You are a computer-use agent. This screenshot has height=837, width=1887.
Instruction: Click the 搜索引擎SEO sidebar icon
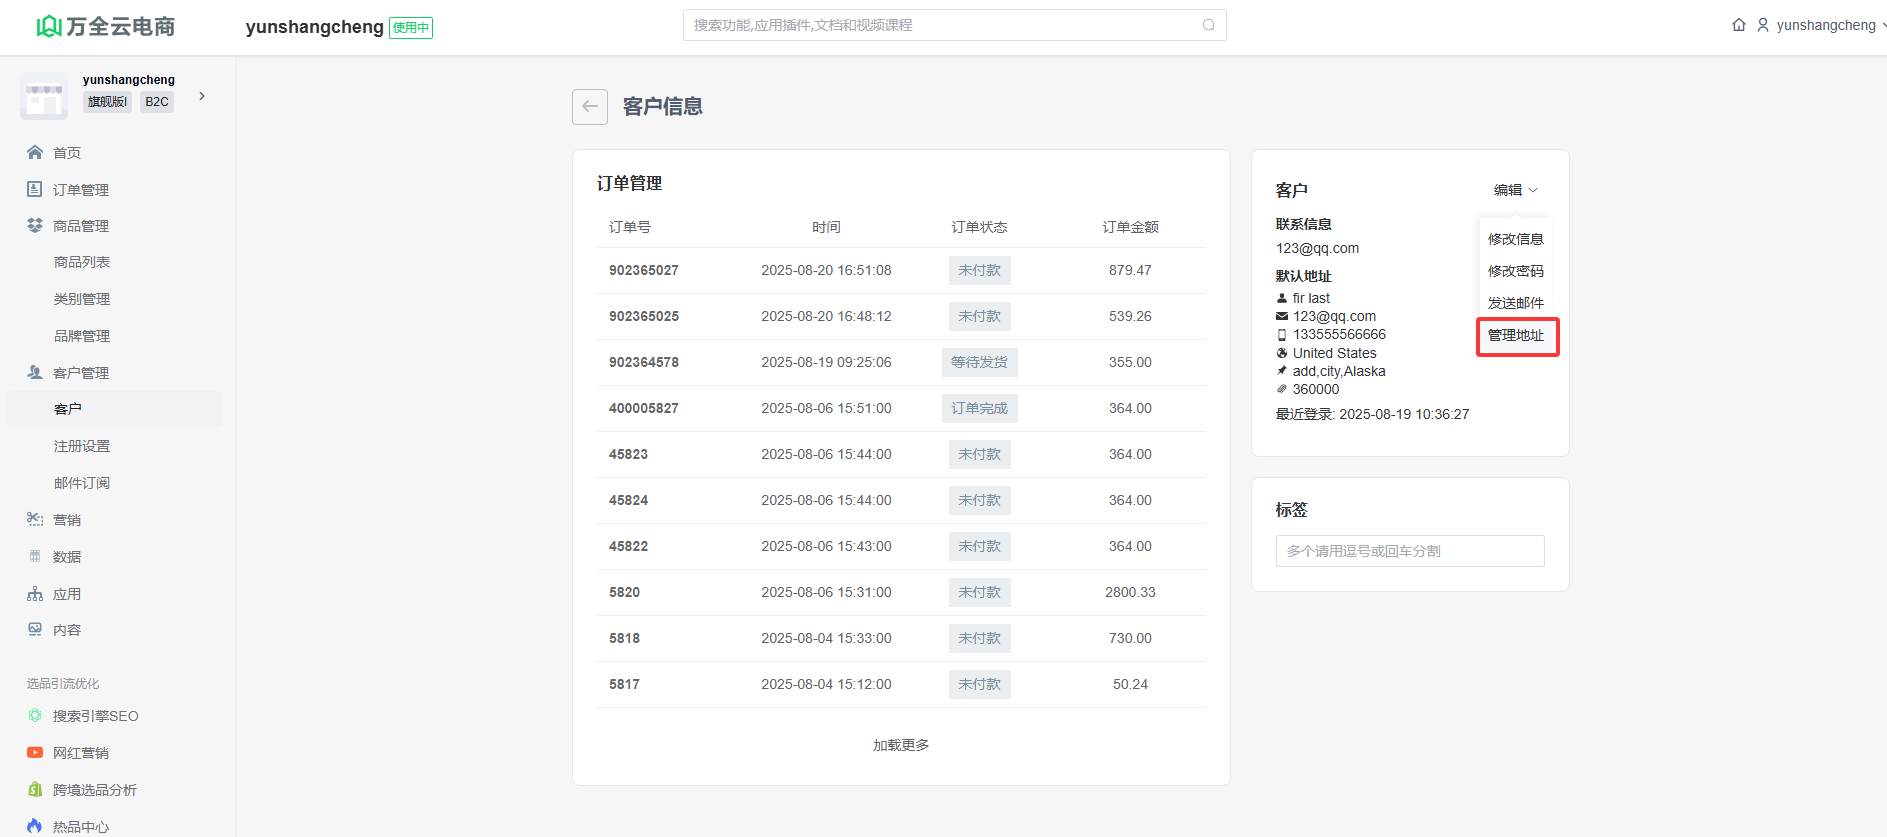[x=35, y=716]
